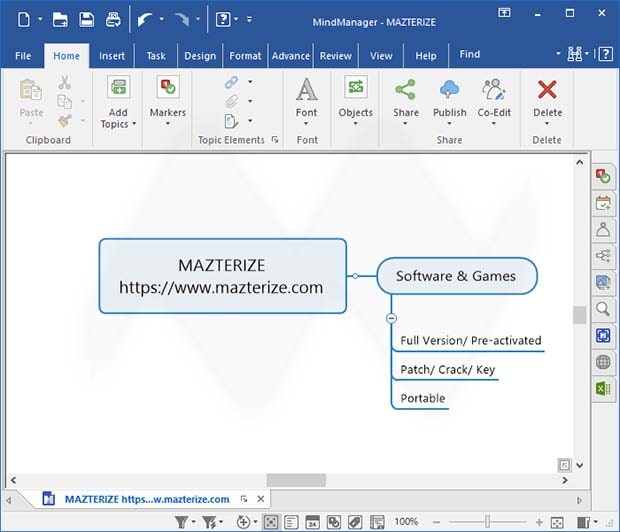Select the MAZTERIZE central topic
620x532 pixels.
(x=223, y=276)
